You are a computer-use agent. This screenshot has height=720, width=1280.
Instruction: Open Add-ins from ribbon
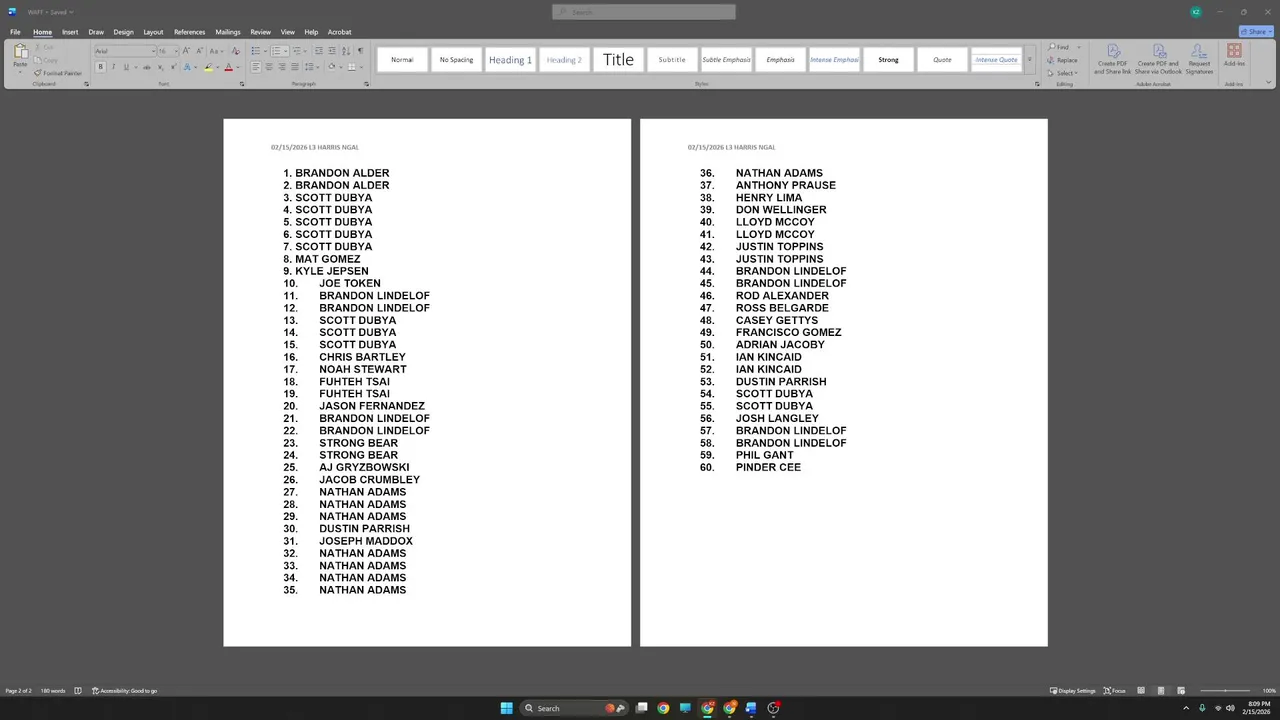click(1234, 56)
